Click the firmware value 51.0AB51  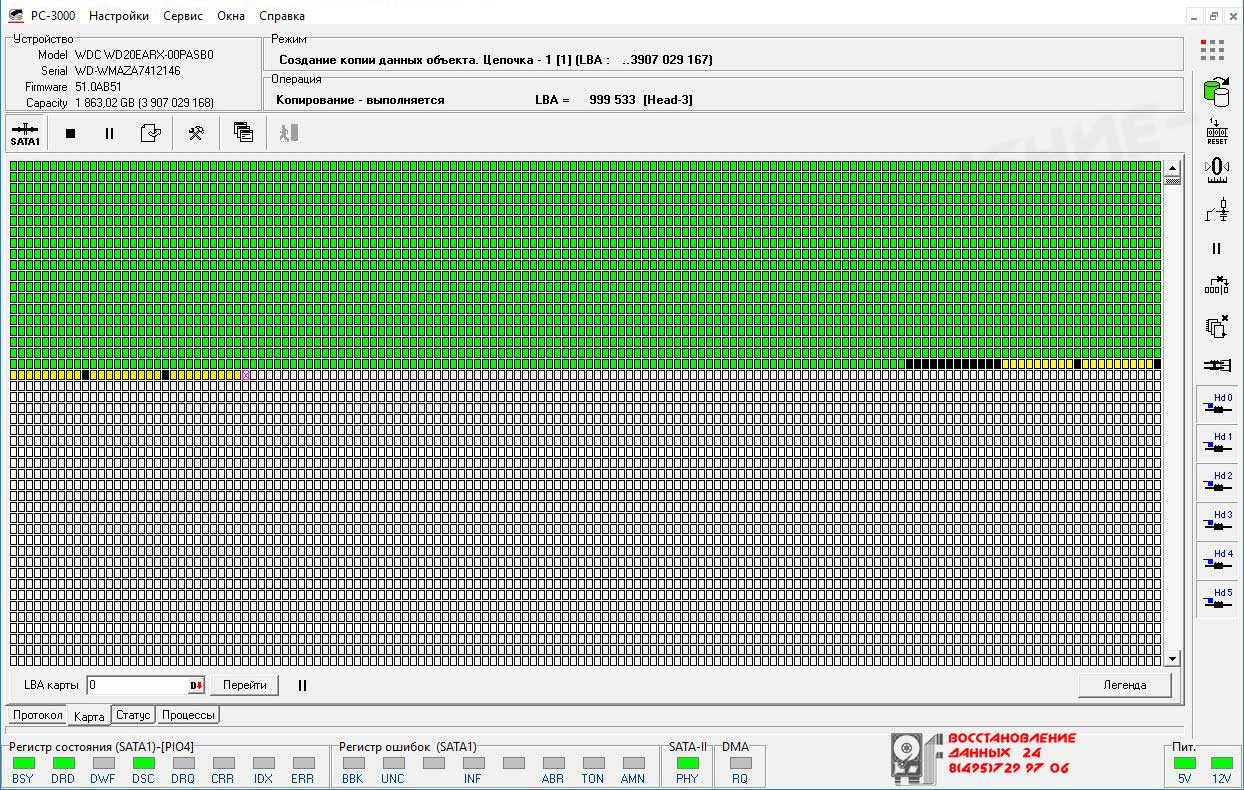pyautogui.click(x=99, y=87)
